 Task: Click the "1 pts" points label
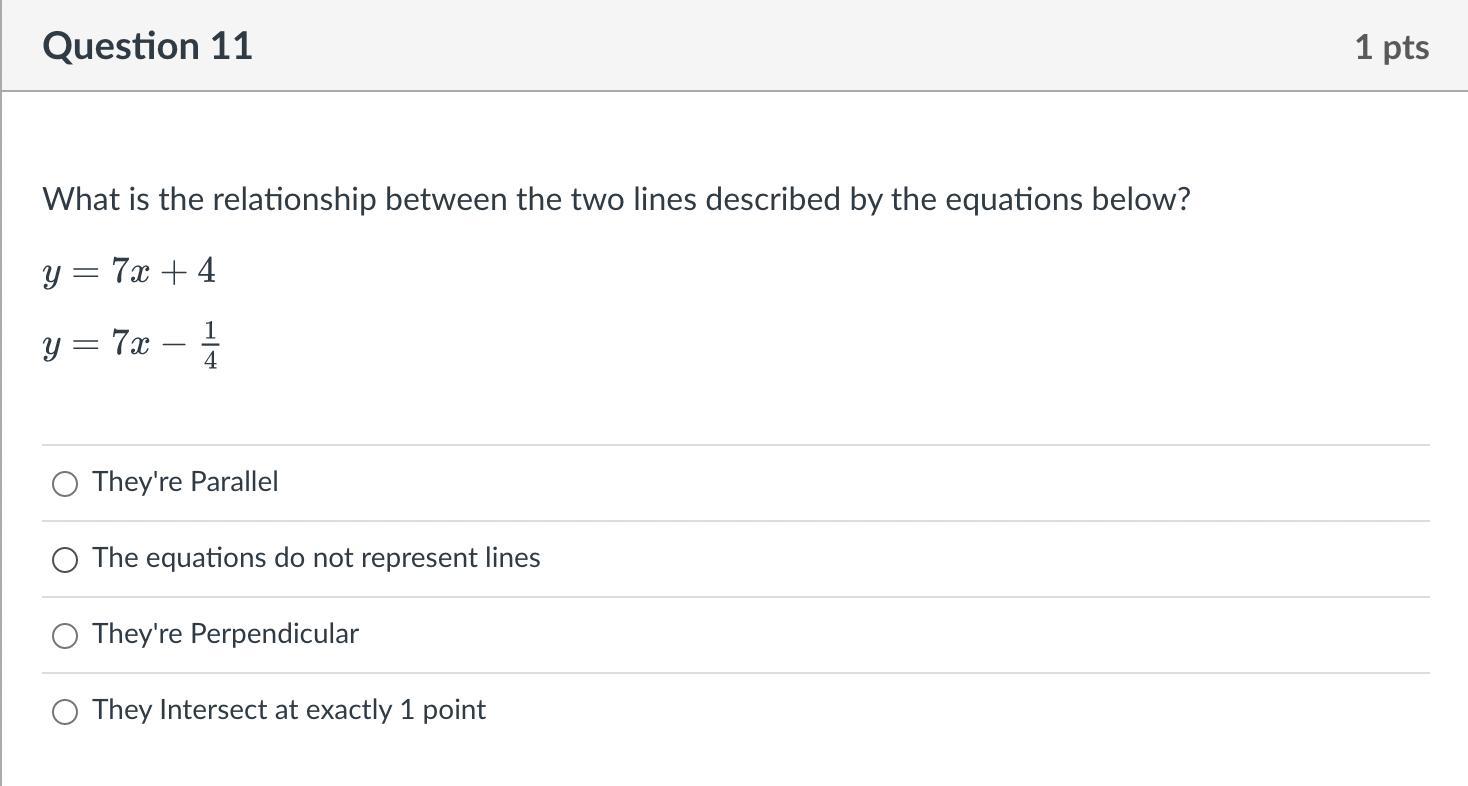click(x=1391, y=47)
